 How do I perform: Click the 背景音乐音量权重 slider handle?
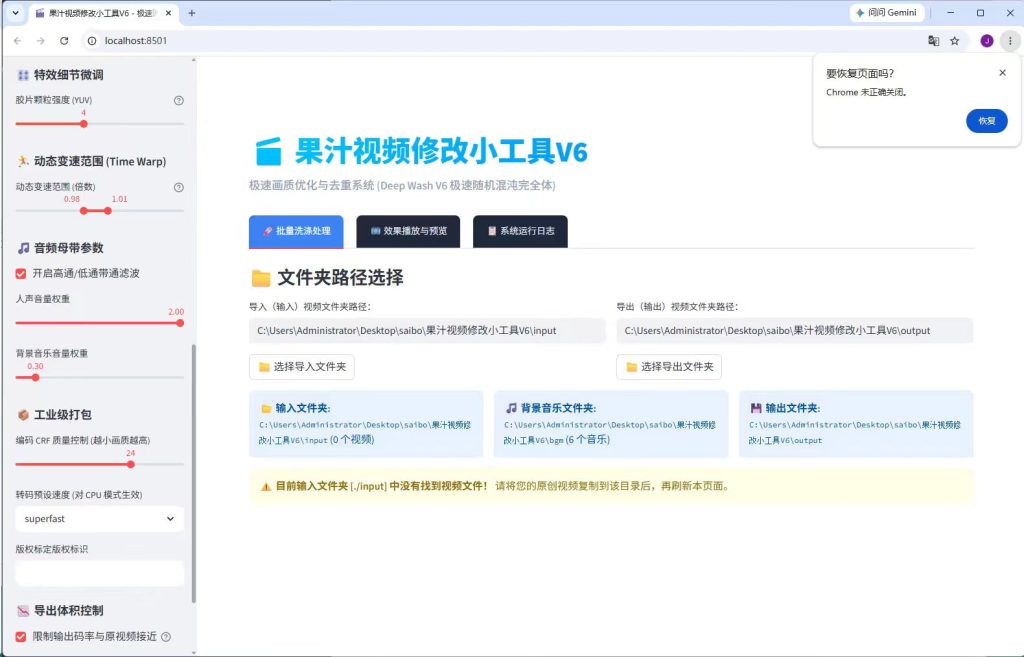35,377
